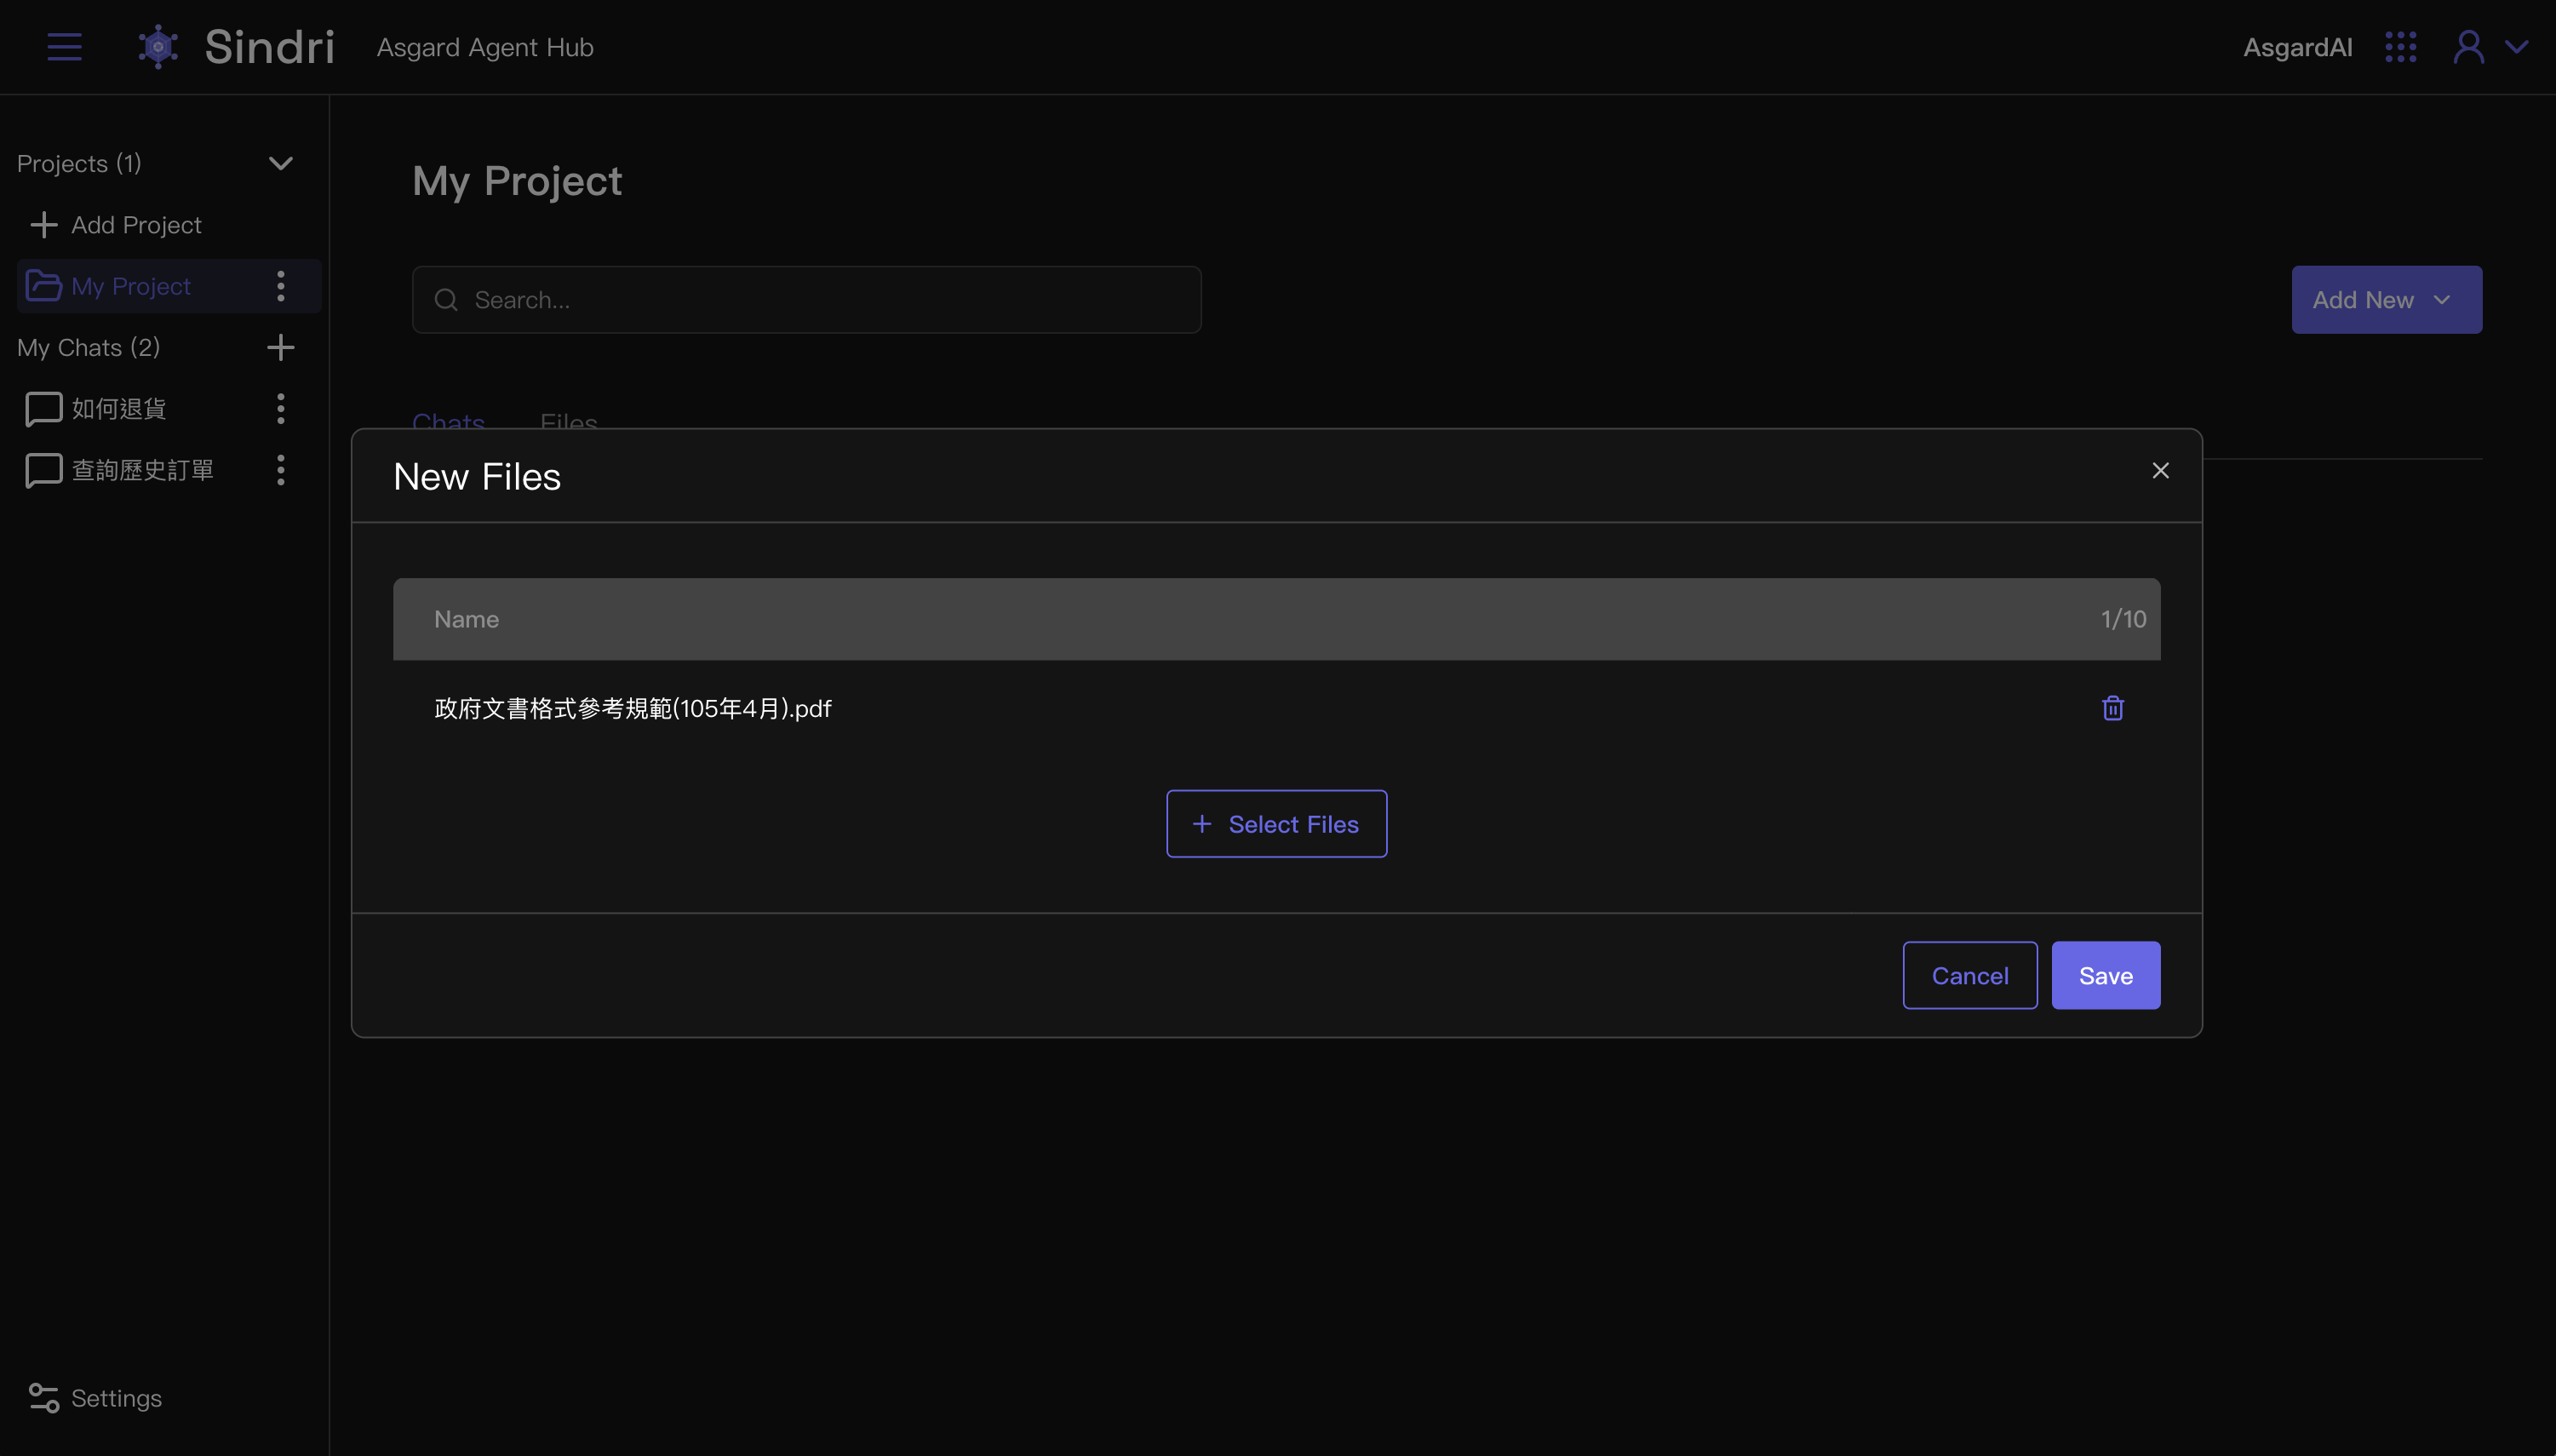The image size is (2556, 1456).
Task: Open the 如何退貨 chat
Action: (119, 408)
